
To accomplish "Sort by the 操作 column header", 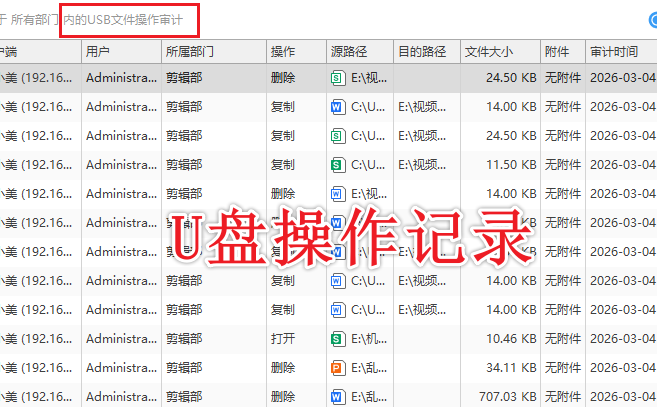I will [297, 52].
